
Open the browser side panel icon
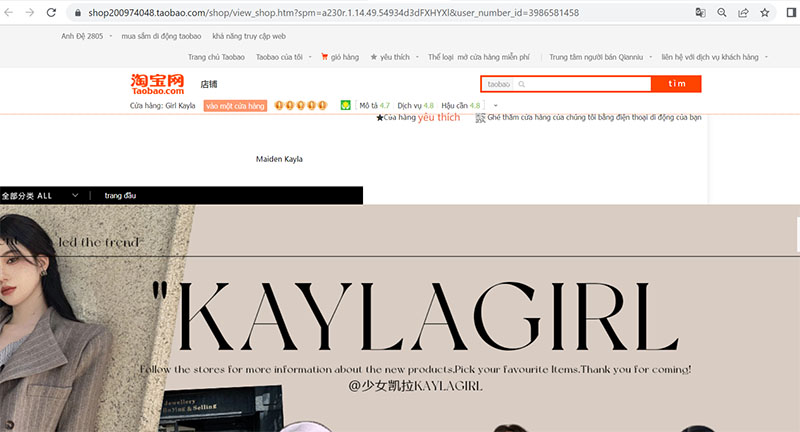[791, 13]
